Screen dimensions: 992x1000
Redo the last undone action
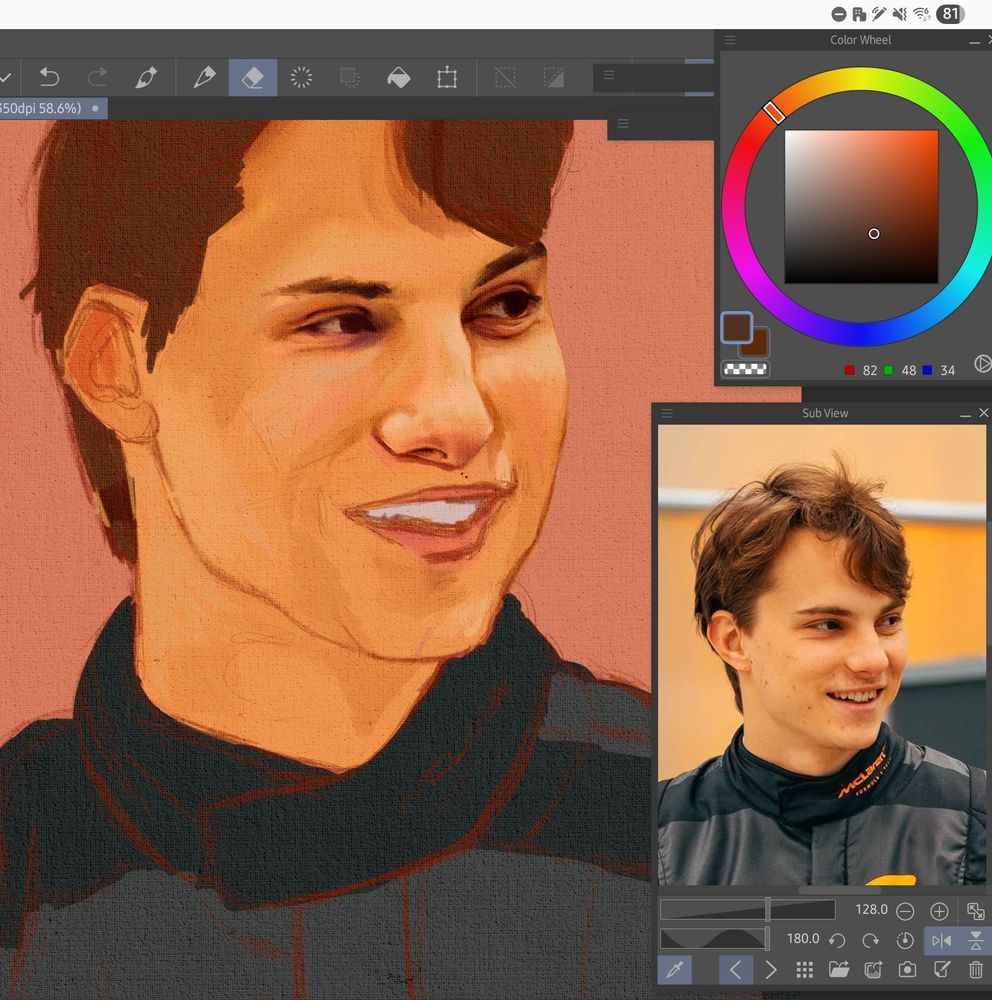pyautogui.click(x=97, y=77)
